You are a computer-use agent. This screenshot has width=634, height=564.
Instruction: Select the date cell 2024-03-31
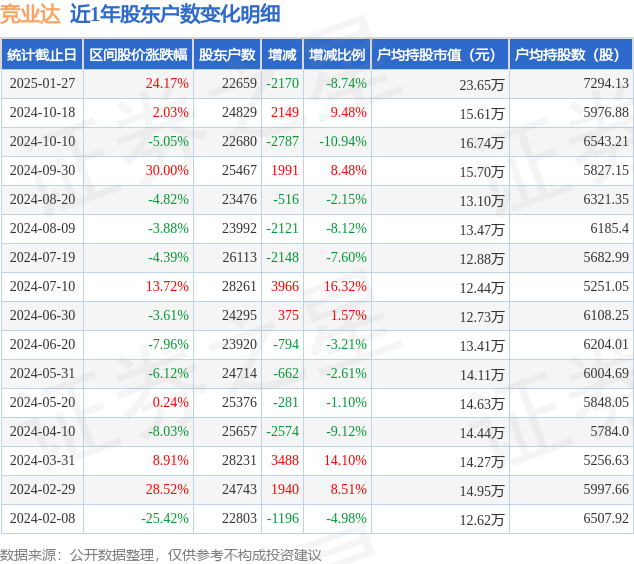(x=42, y=460)
